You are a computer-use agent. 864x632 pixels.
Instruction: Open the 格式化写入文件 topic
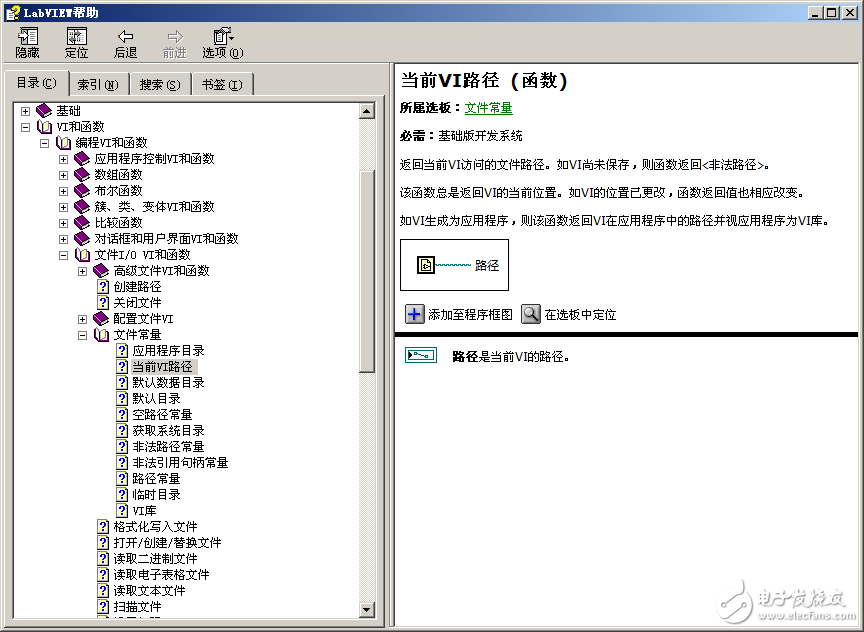[x=155, y=526]
